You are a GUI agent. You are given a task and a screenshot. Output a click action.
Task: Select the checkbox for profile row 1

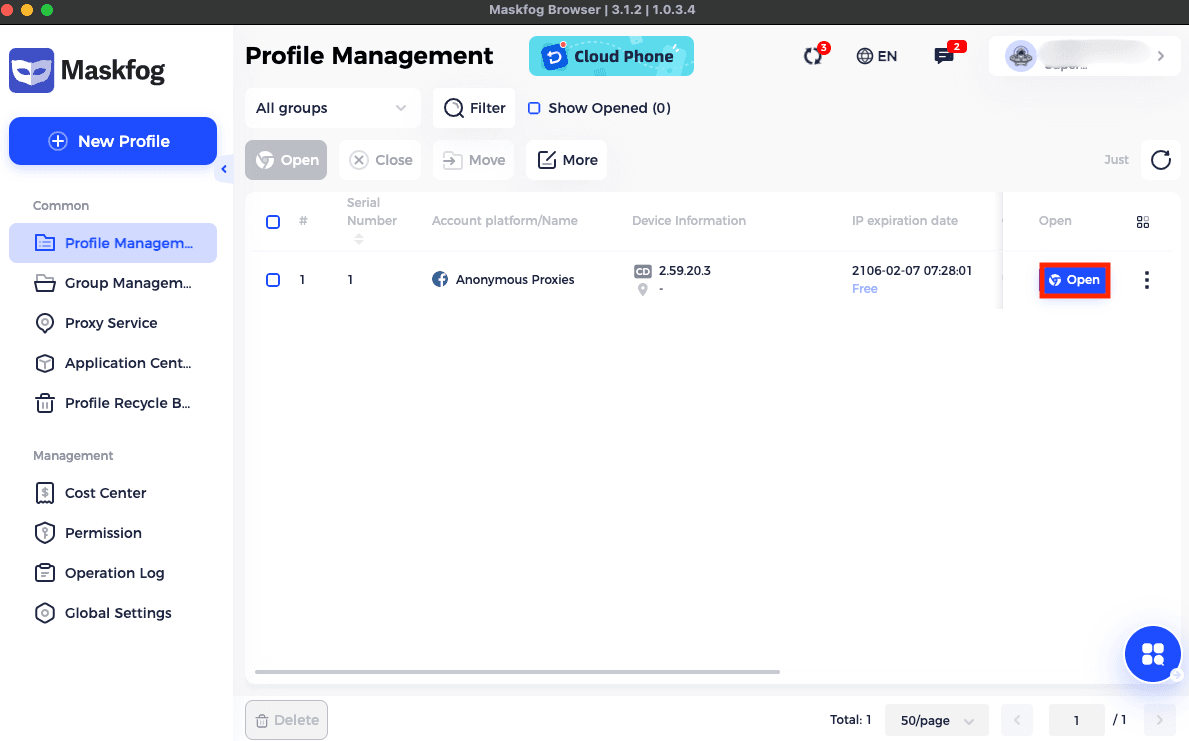tap(273, 280)
